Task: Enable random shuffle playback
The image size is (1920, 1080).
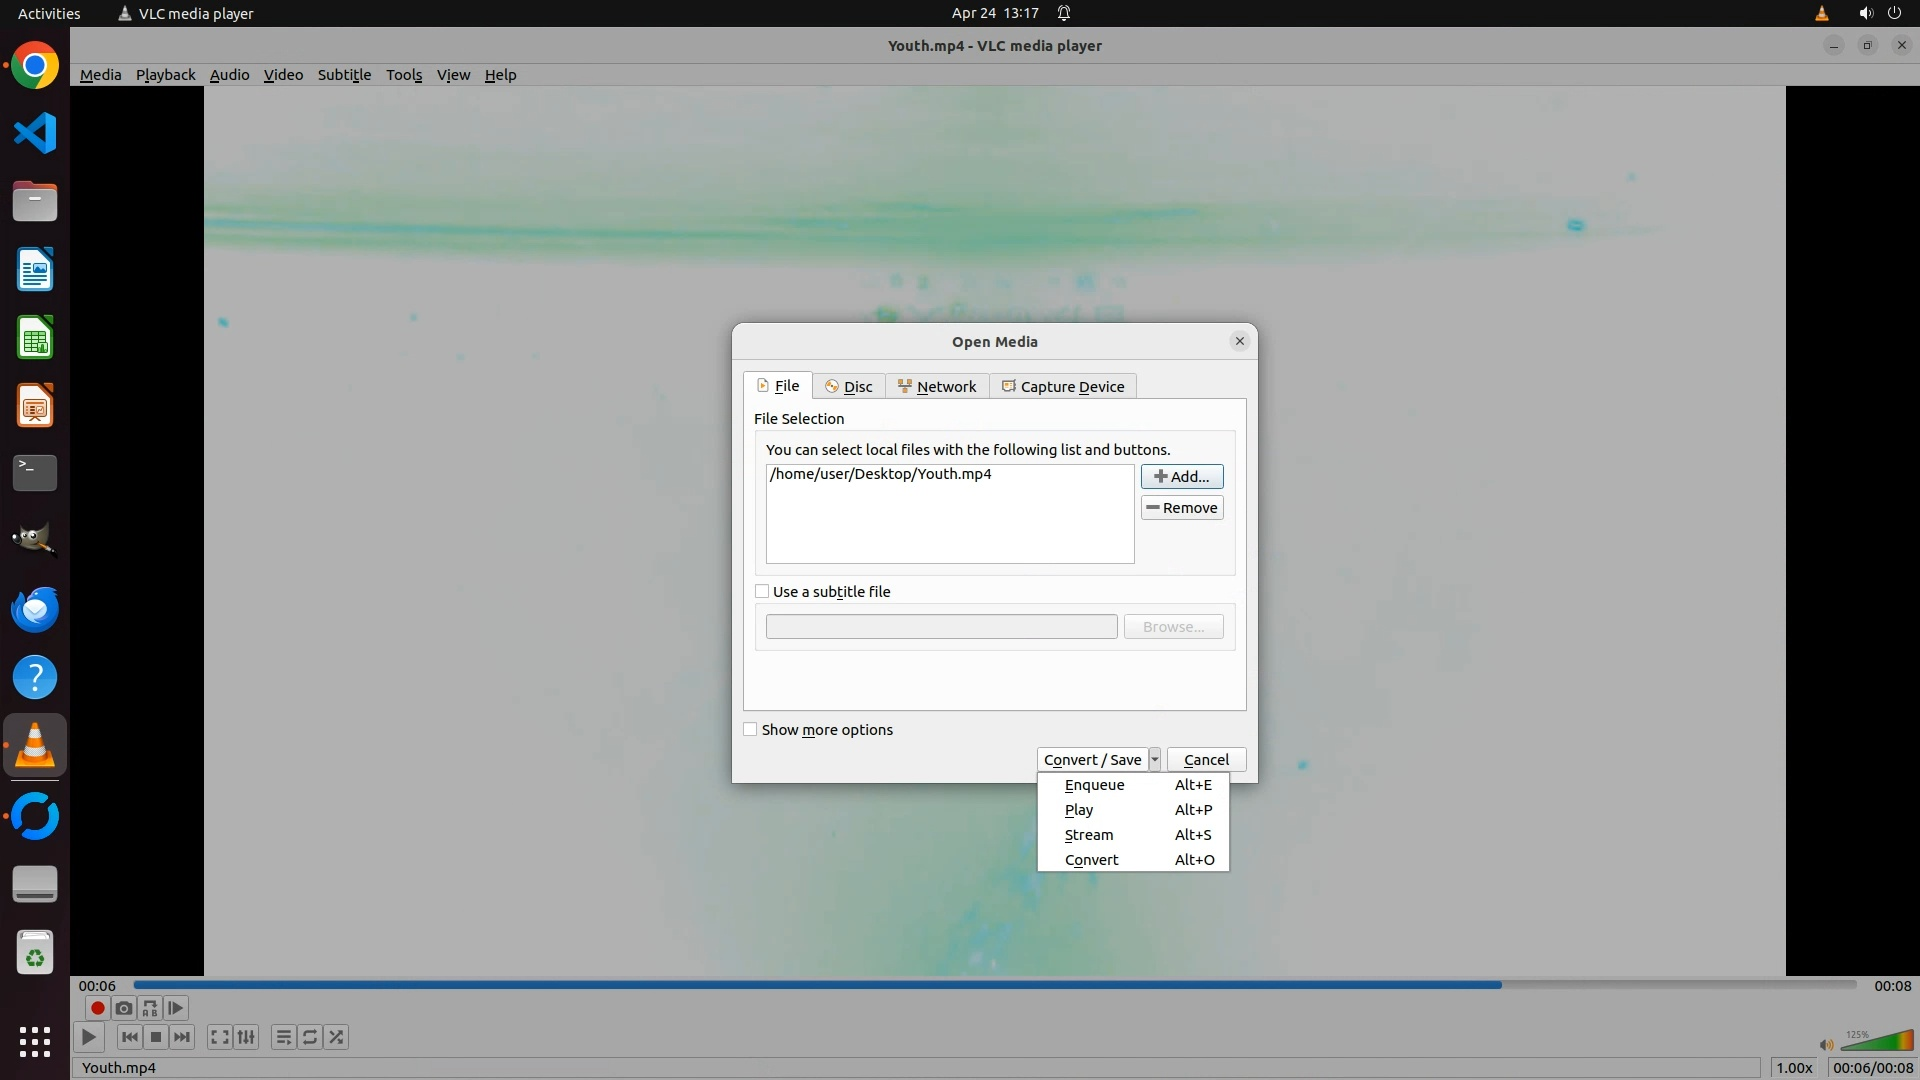Action: point(337,1037)
